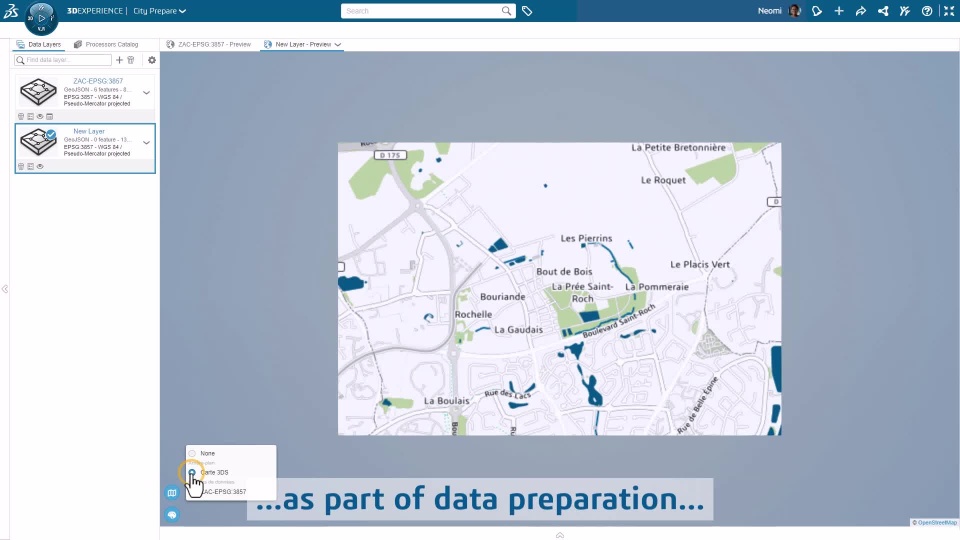
Task: Expand the New Layer chevron
Action: pos(146,143)
